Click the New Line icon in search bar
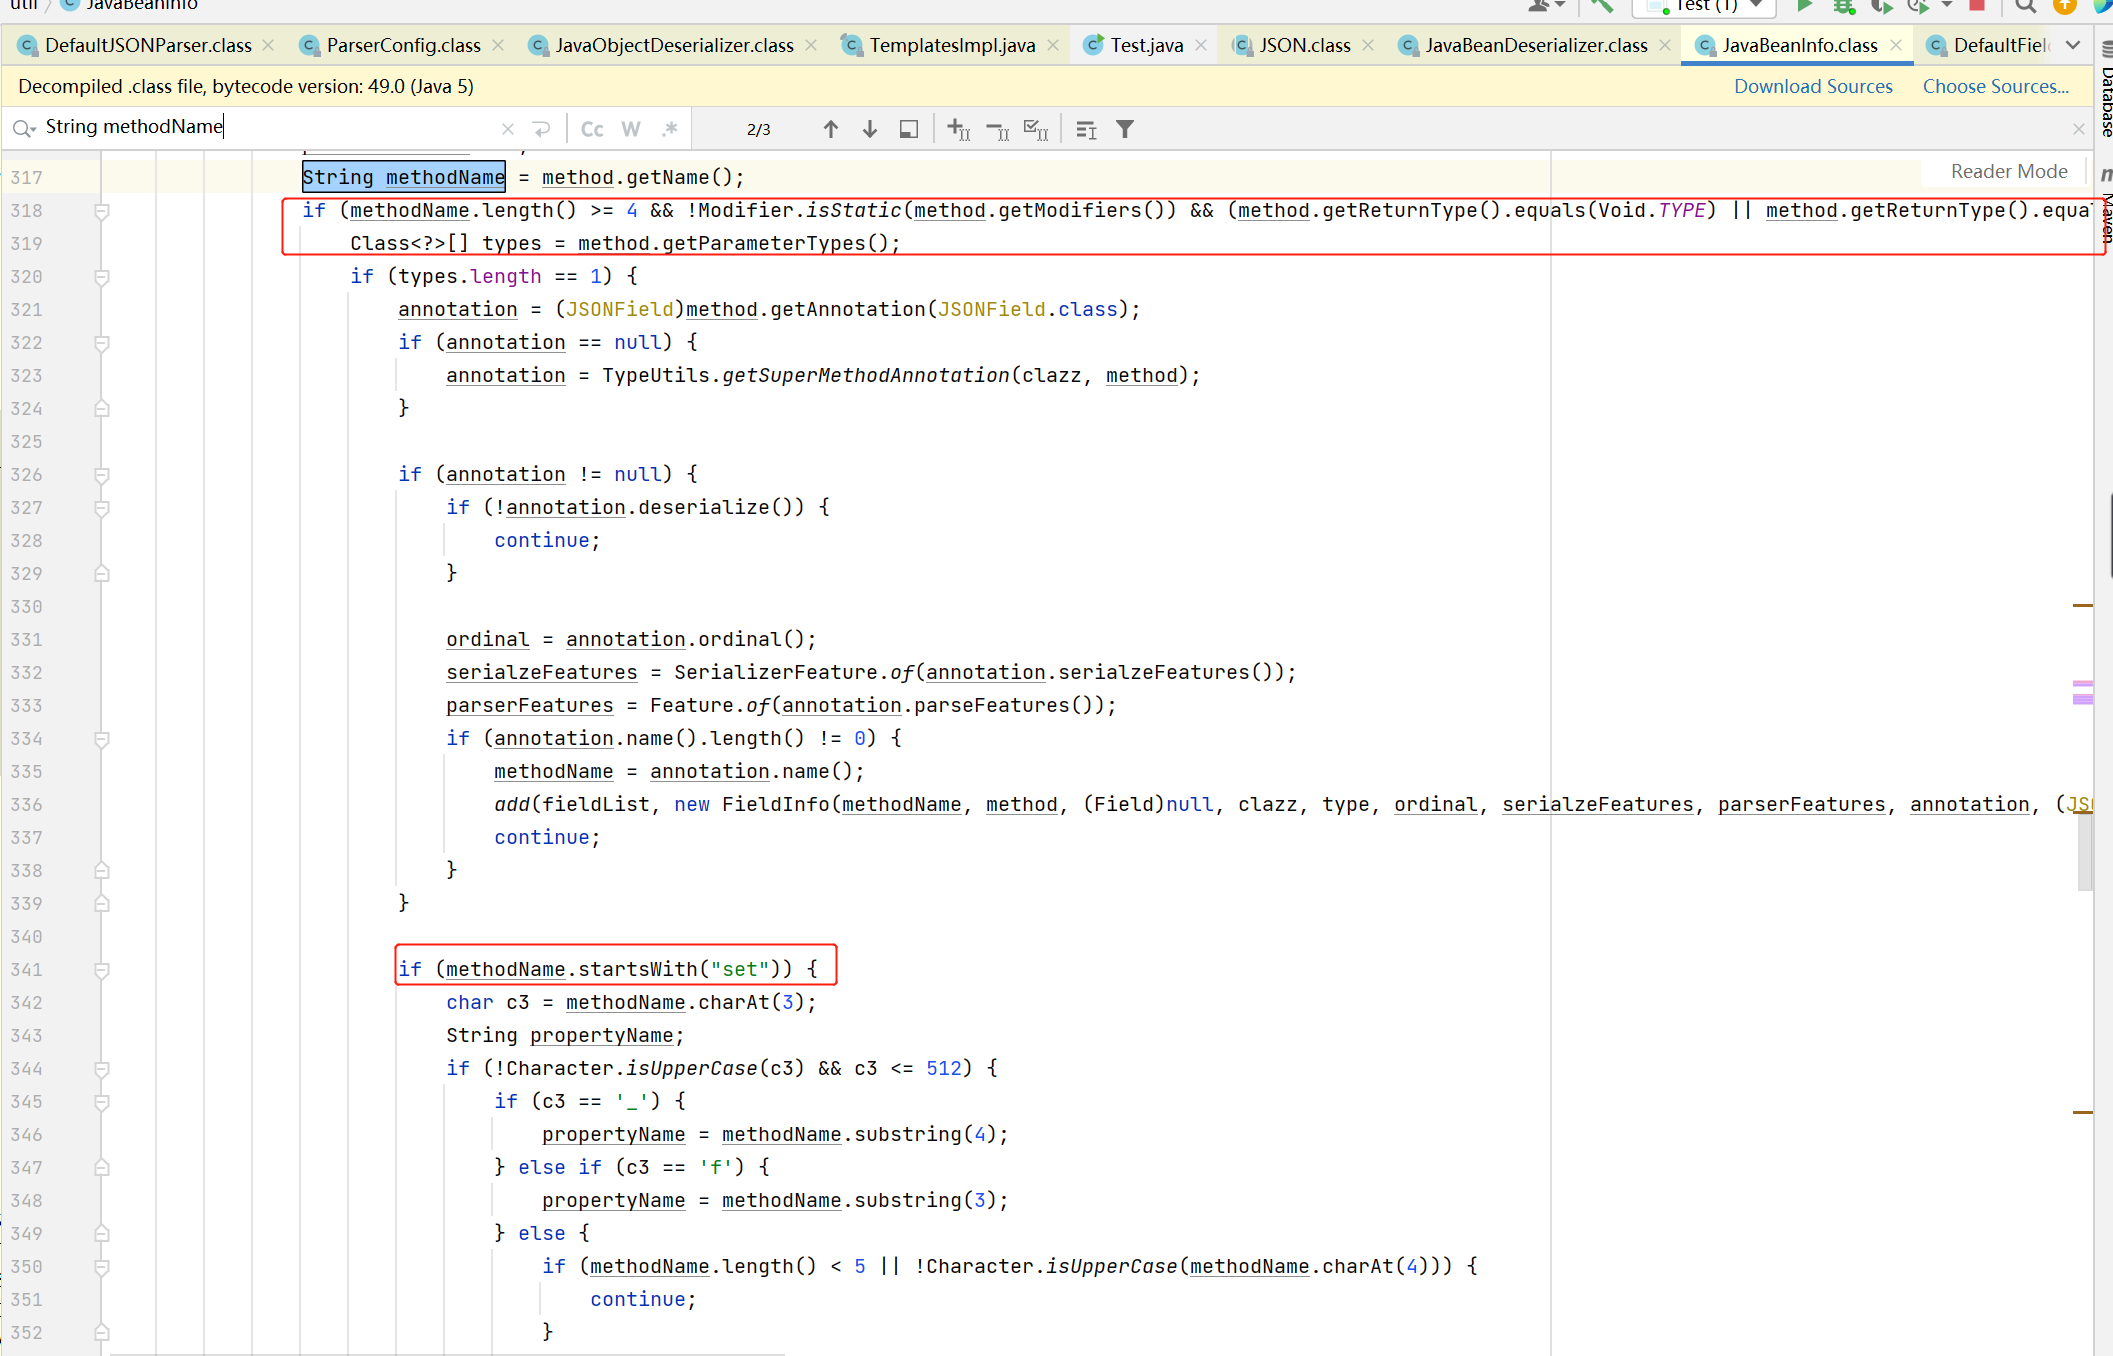Viewport: 2113px width, 1356px height. click(541, 129)
